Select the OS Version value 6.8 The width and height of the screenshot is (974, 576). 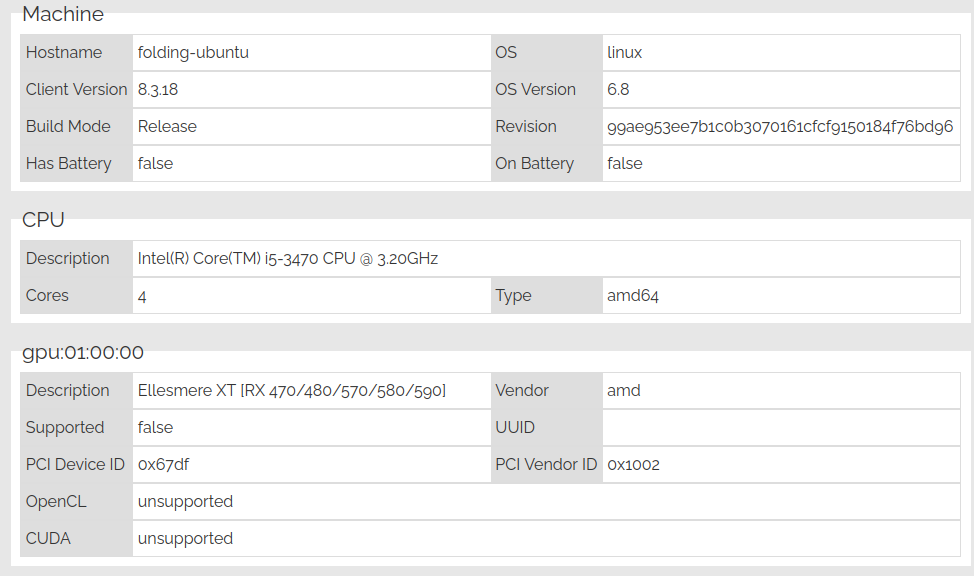tap(618, 89)
